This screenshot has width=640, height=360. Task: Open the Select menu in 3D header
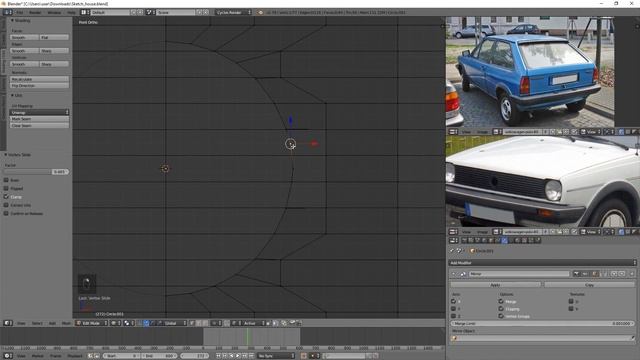click(x=37, y=323)
